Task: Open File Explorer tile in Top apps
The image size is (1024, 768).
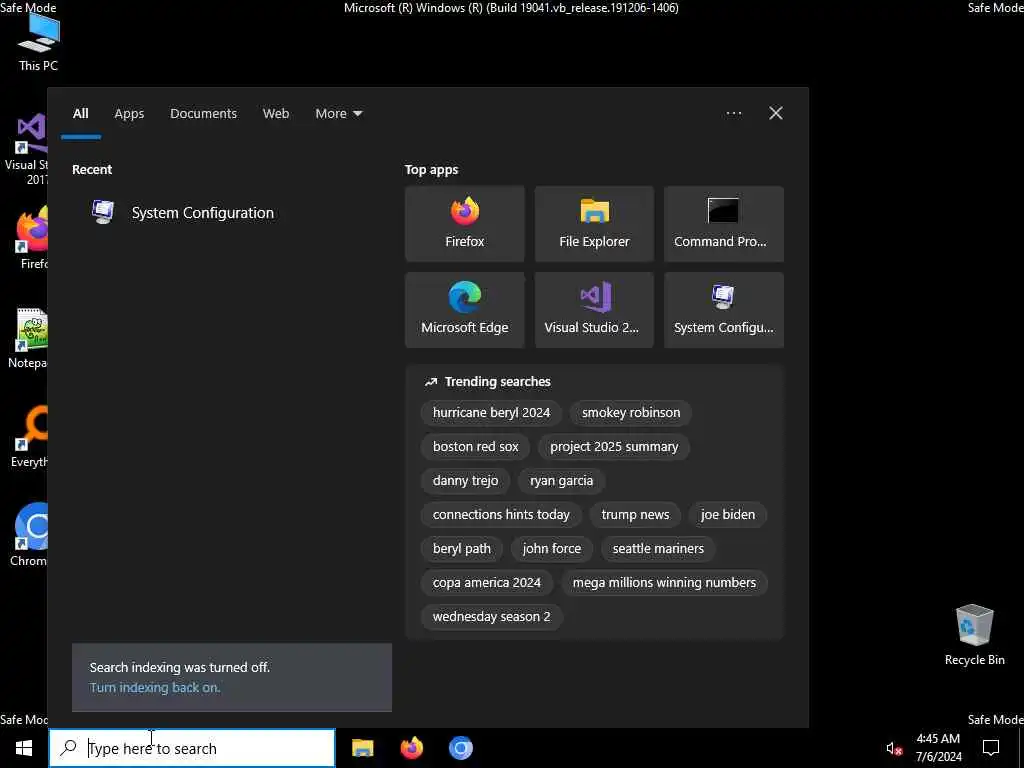Action: [594, 223]
